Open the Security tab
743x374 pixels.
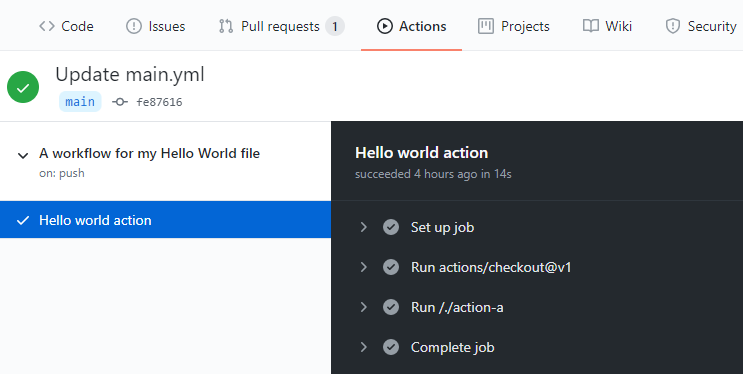(x=701, y=26)
